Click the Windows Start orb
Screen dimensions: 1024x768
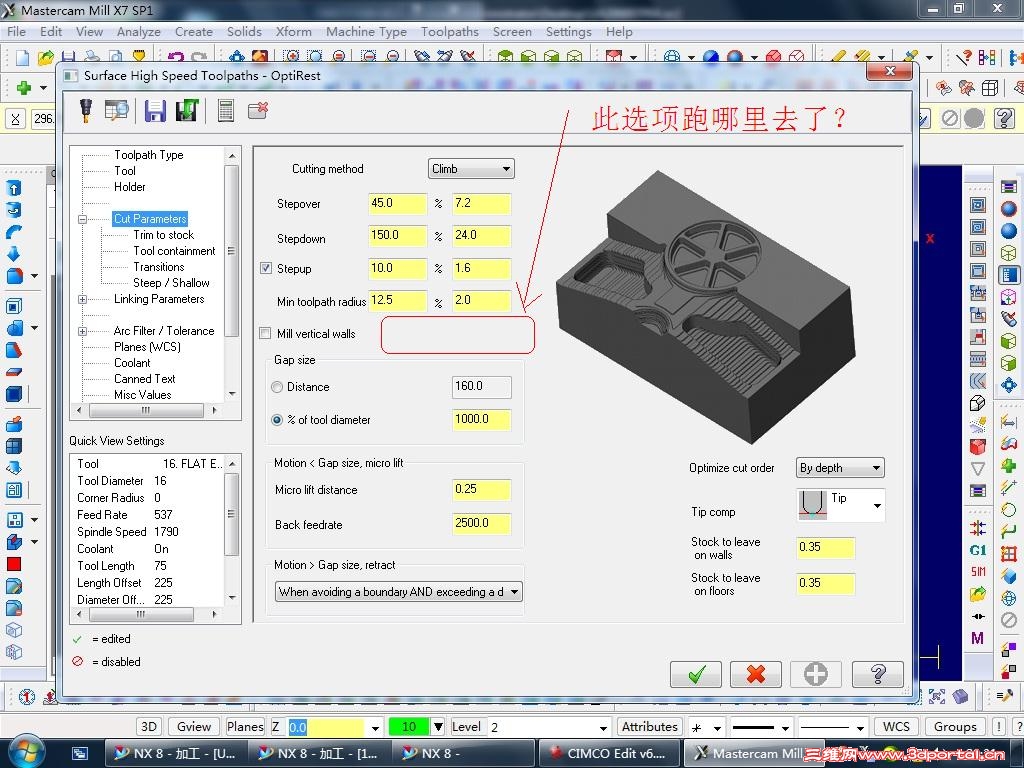25,752
